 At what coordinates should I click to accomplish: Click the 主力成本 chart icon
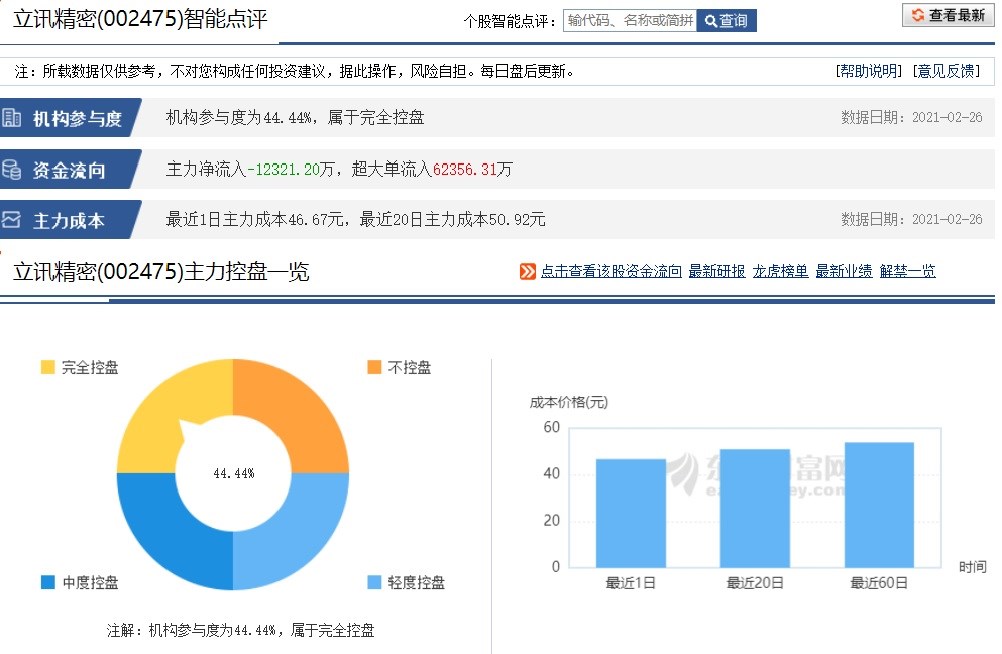(x=11, y=220)
